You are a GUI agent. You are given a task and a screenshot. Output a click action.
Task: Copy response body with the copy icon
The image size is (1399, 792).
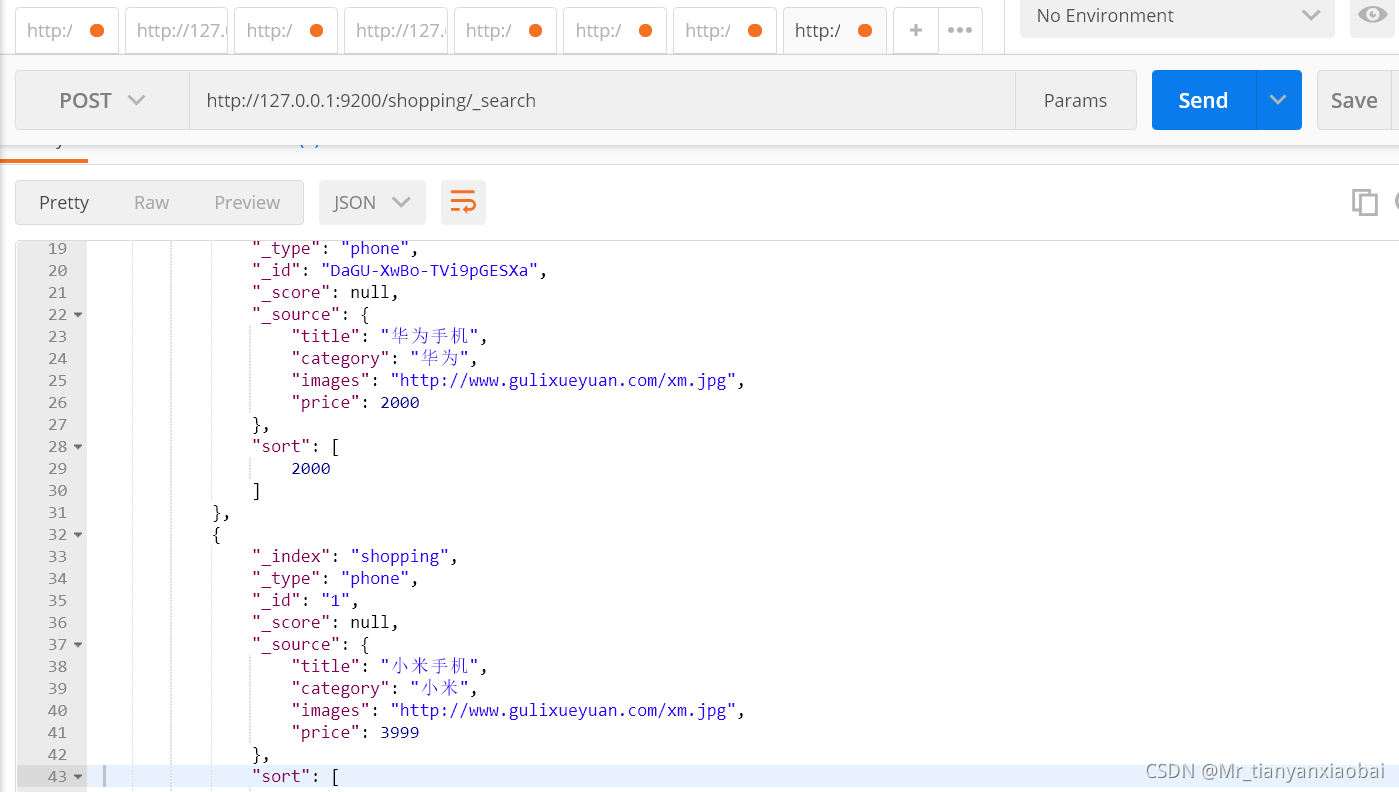[1365, 202]
